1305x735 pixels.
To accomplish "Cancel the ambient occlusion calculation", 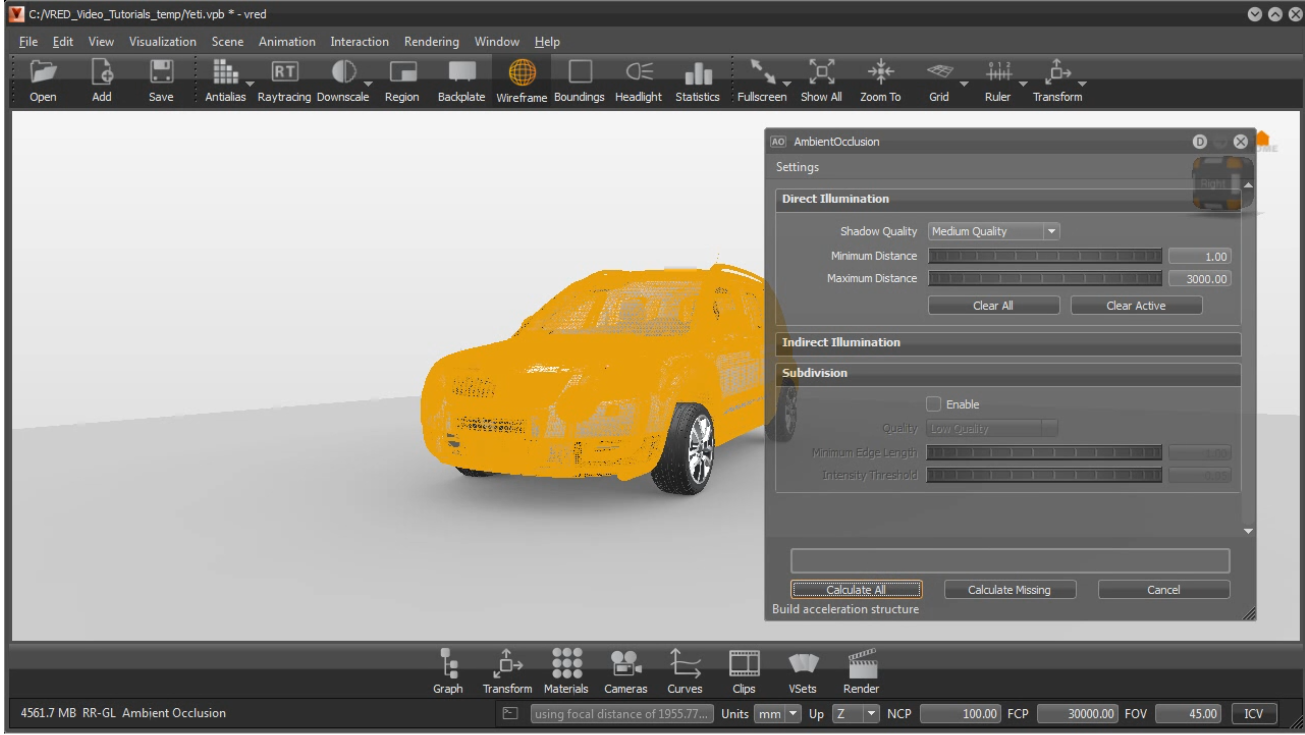I will (1164, 590).
